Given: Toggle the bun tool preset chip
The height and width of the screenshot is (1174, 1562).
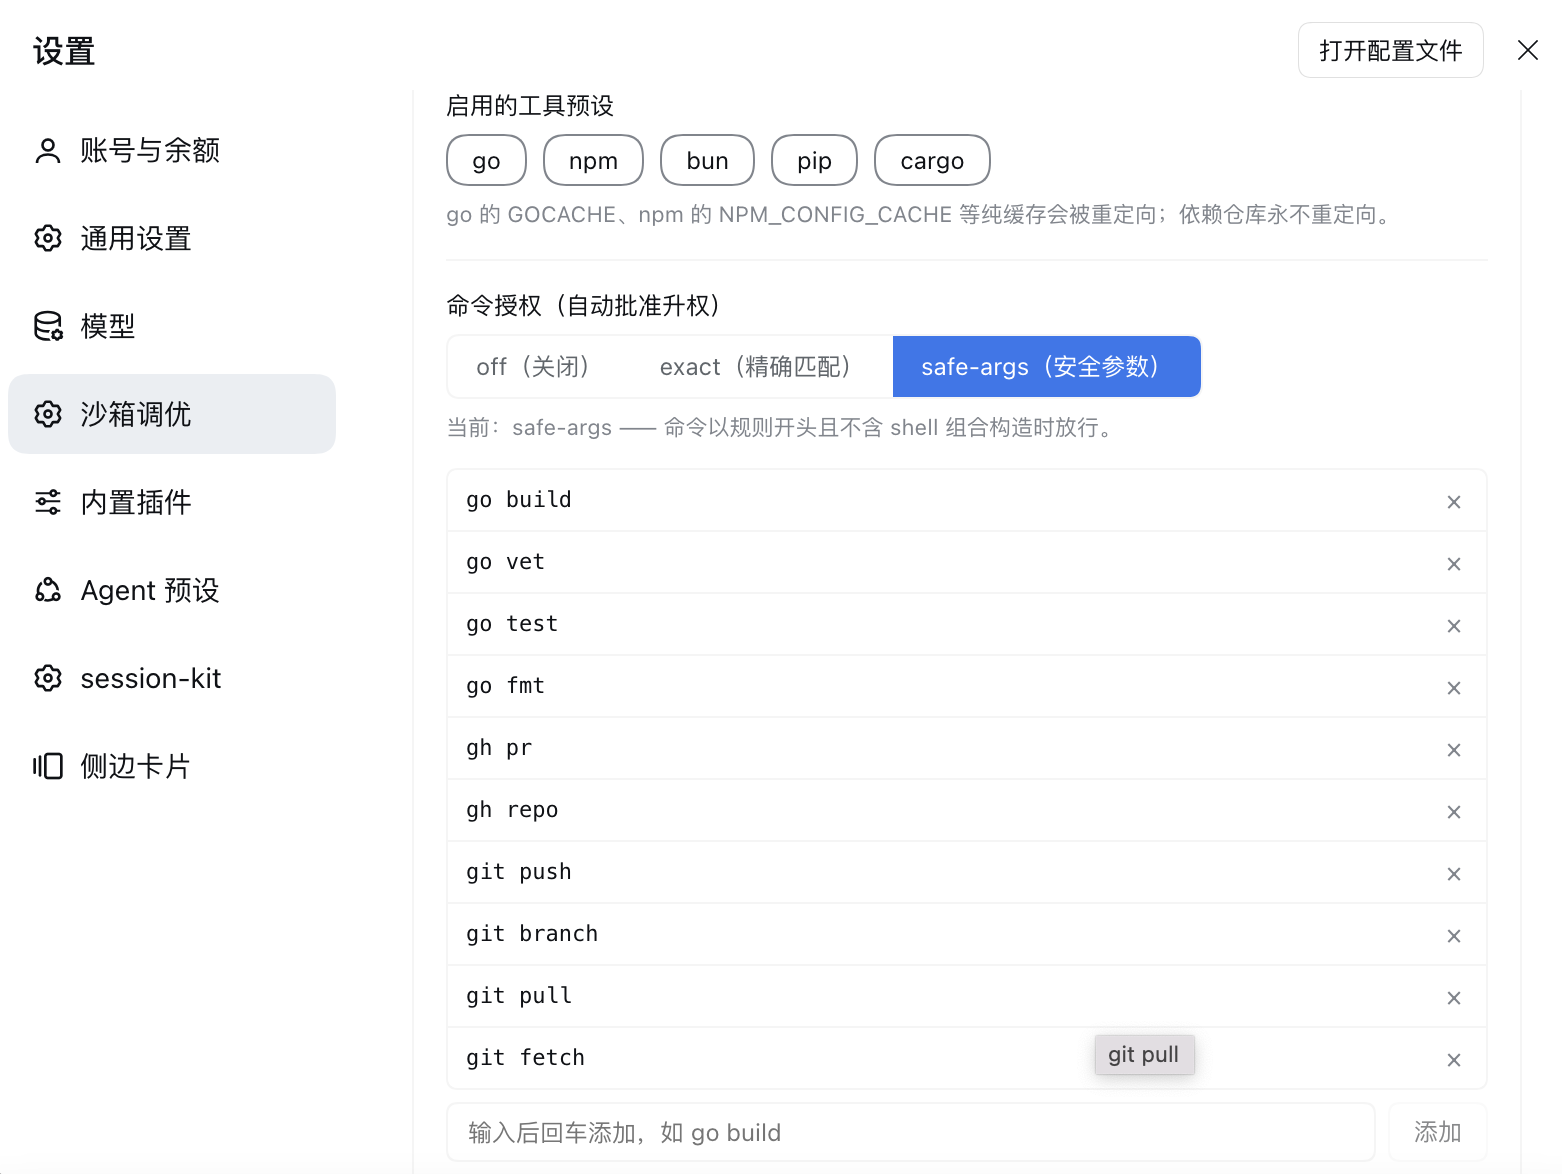Looking at the screenshot, I should 707,160.
